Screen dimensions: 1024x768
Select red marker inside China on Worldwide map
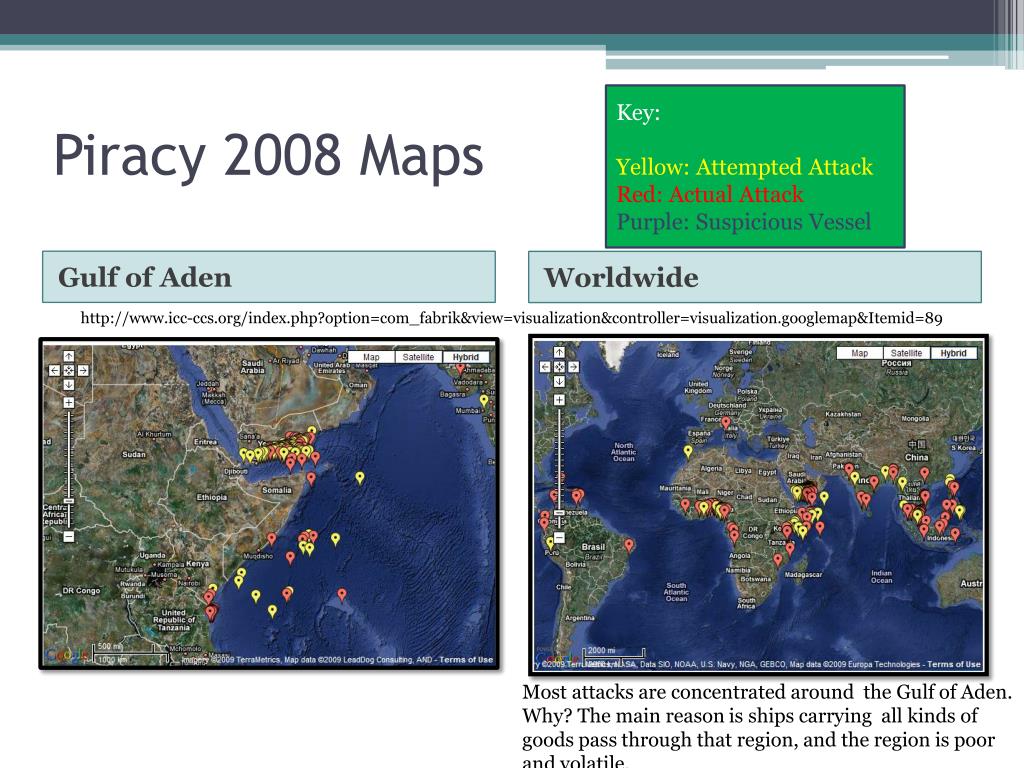tap(924, 473)
